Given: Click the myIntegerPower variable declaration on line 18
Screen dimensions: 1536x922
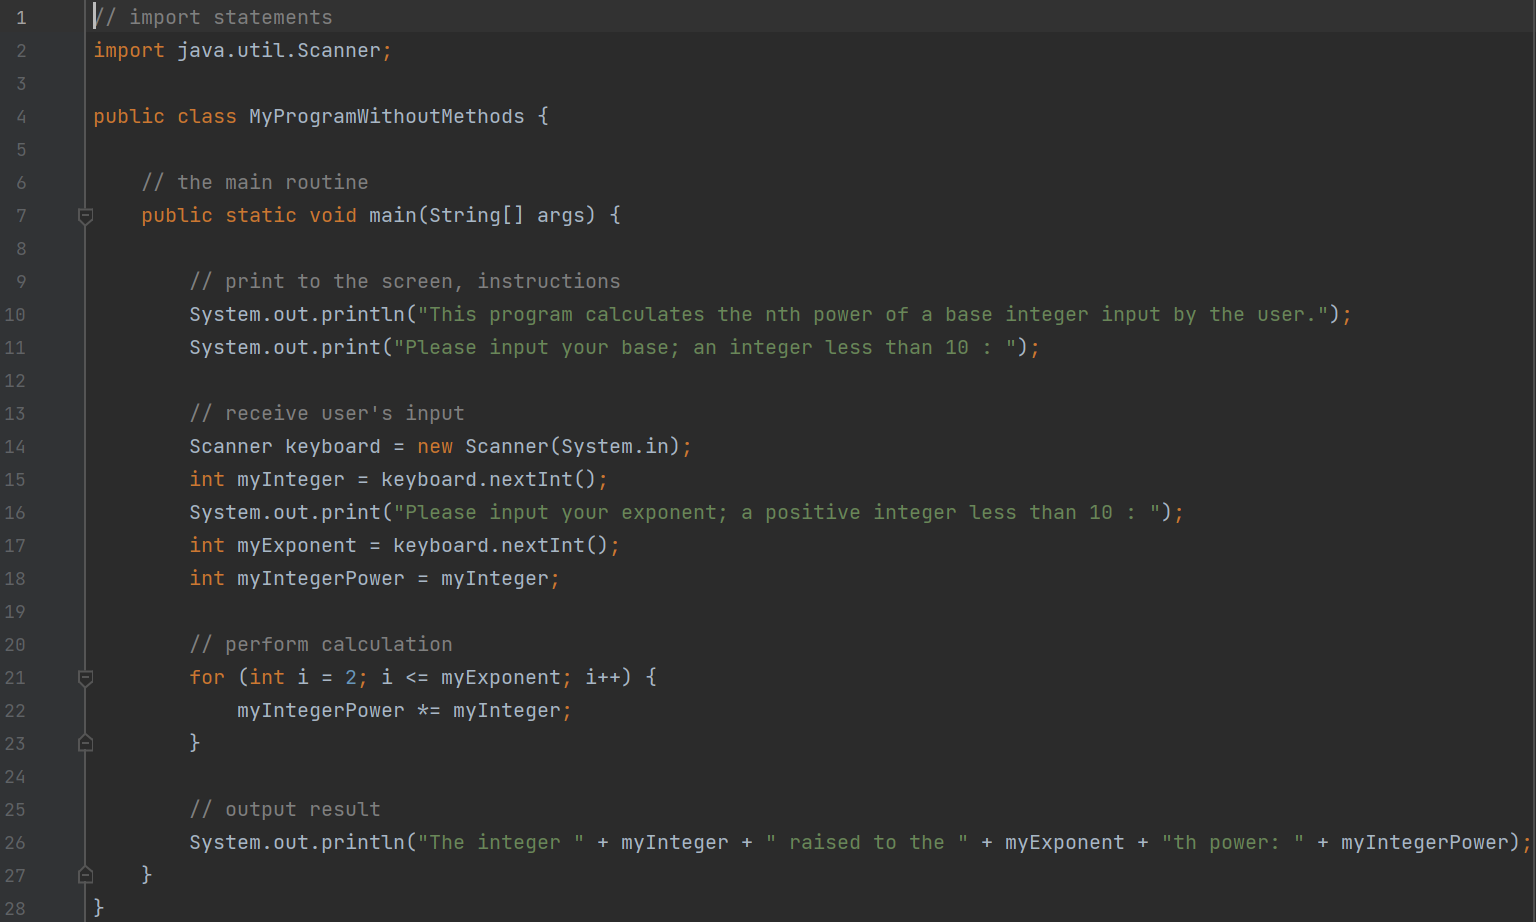Looking at the screenshot, I should [x=321, y=579].
